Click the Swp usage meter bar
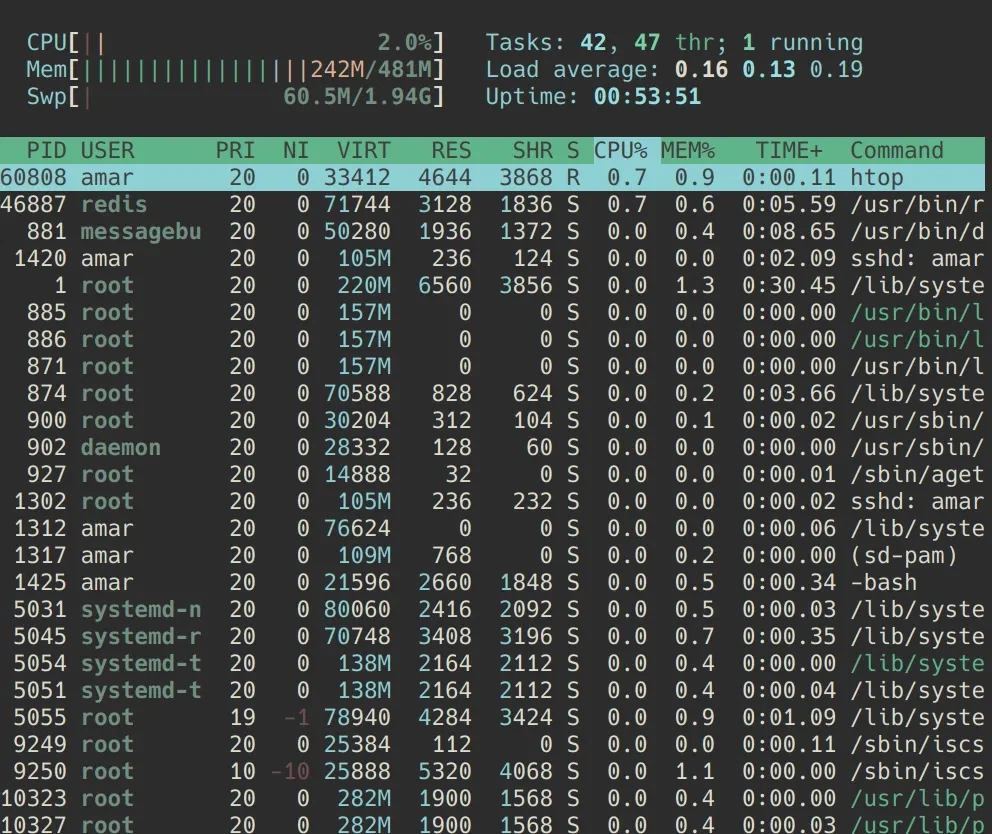This screenshot has width=992, height=834. click(235, 97)
